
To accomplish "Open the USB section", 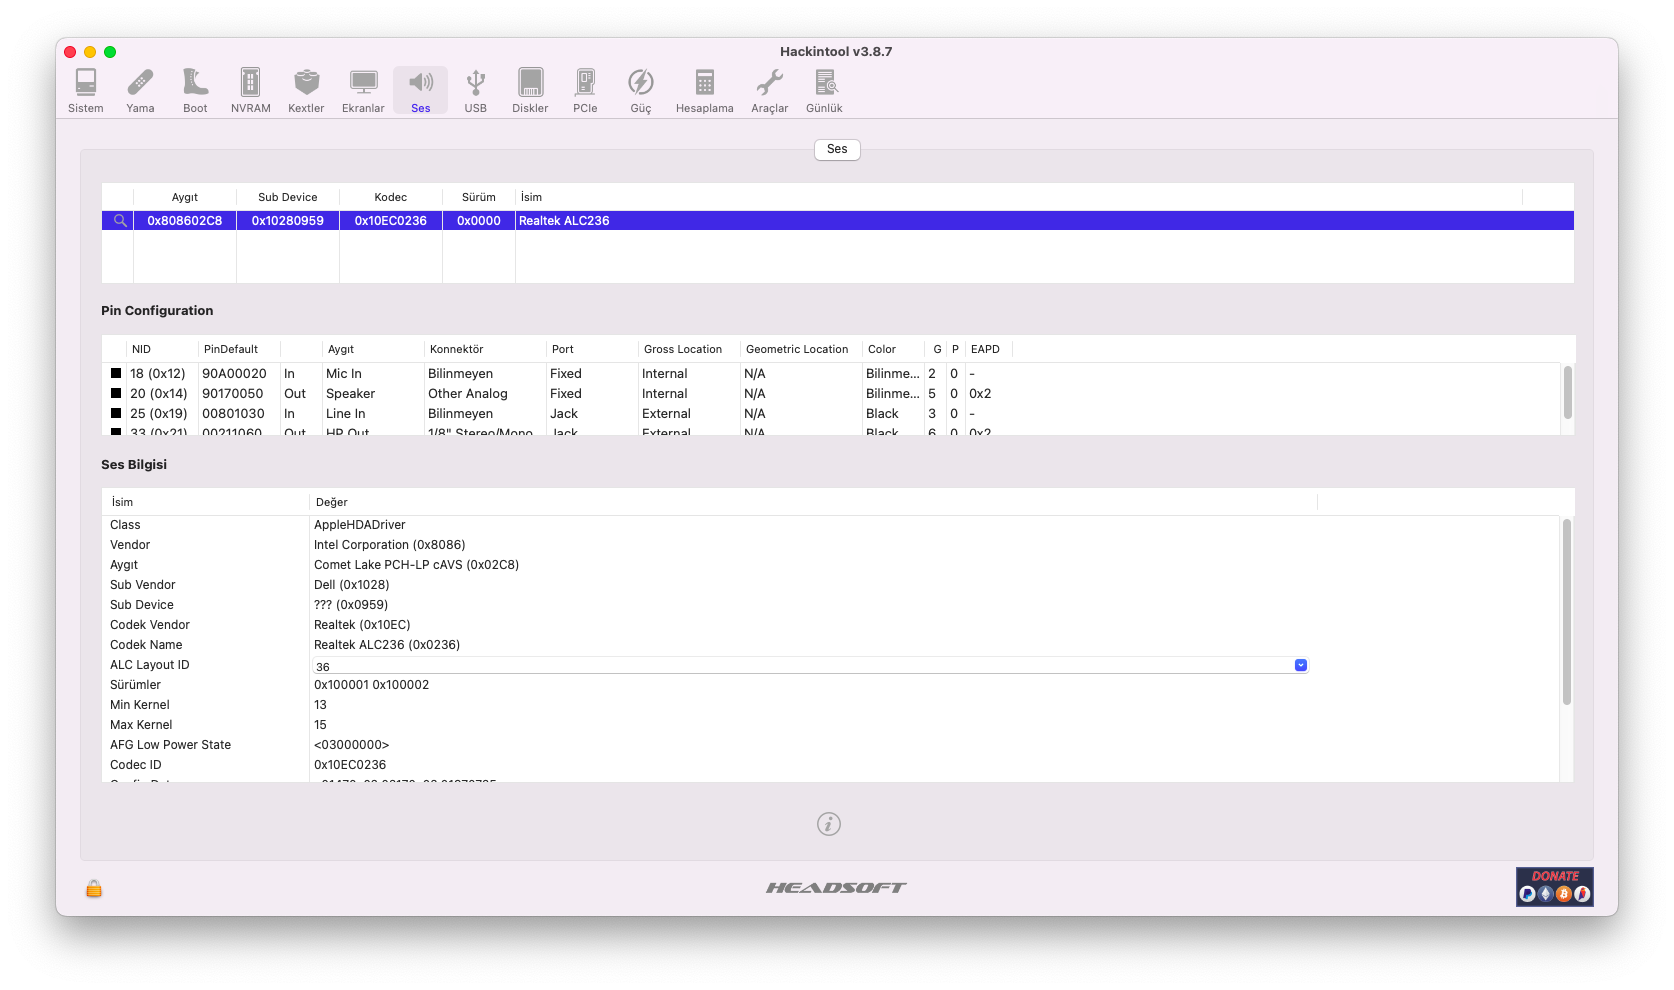I will 475,90.
